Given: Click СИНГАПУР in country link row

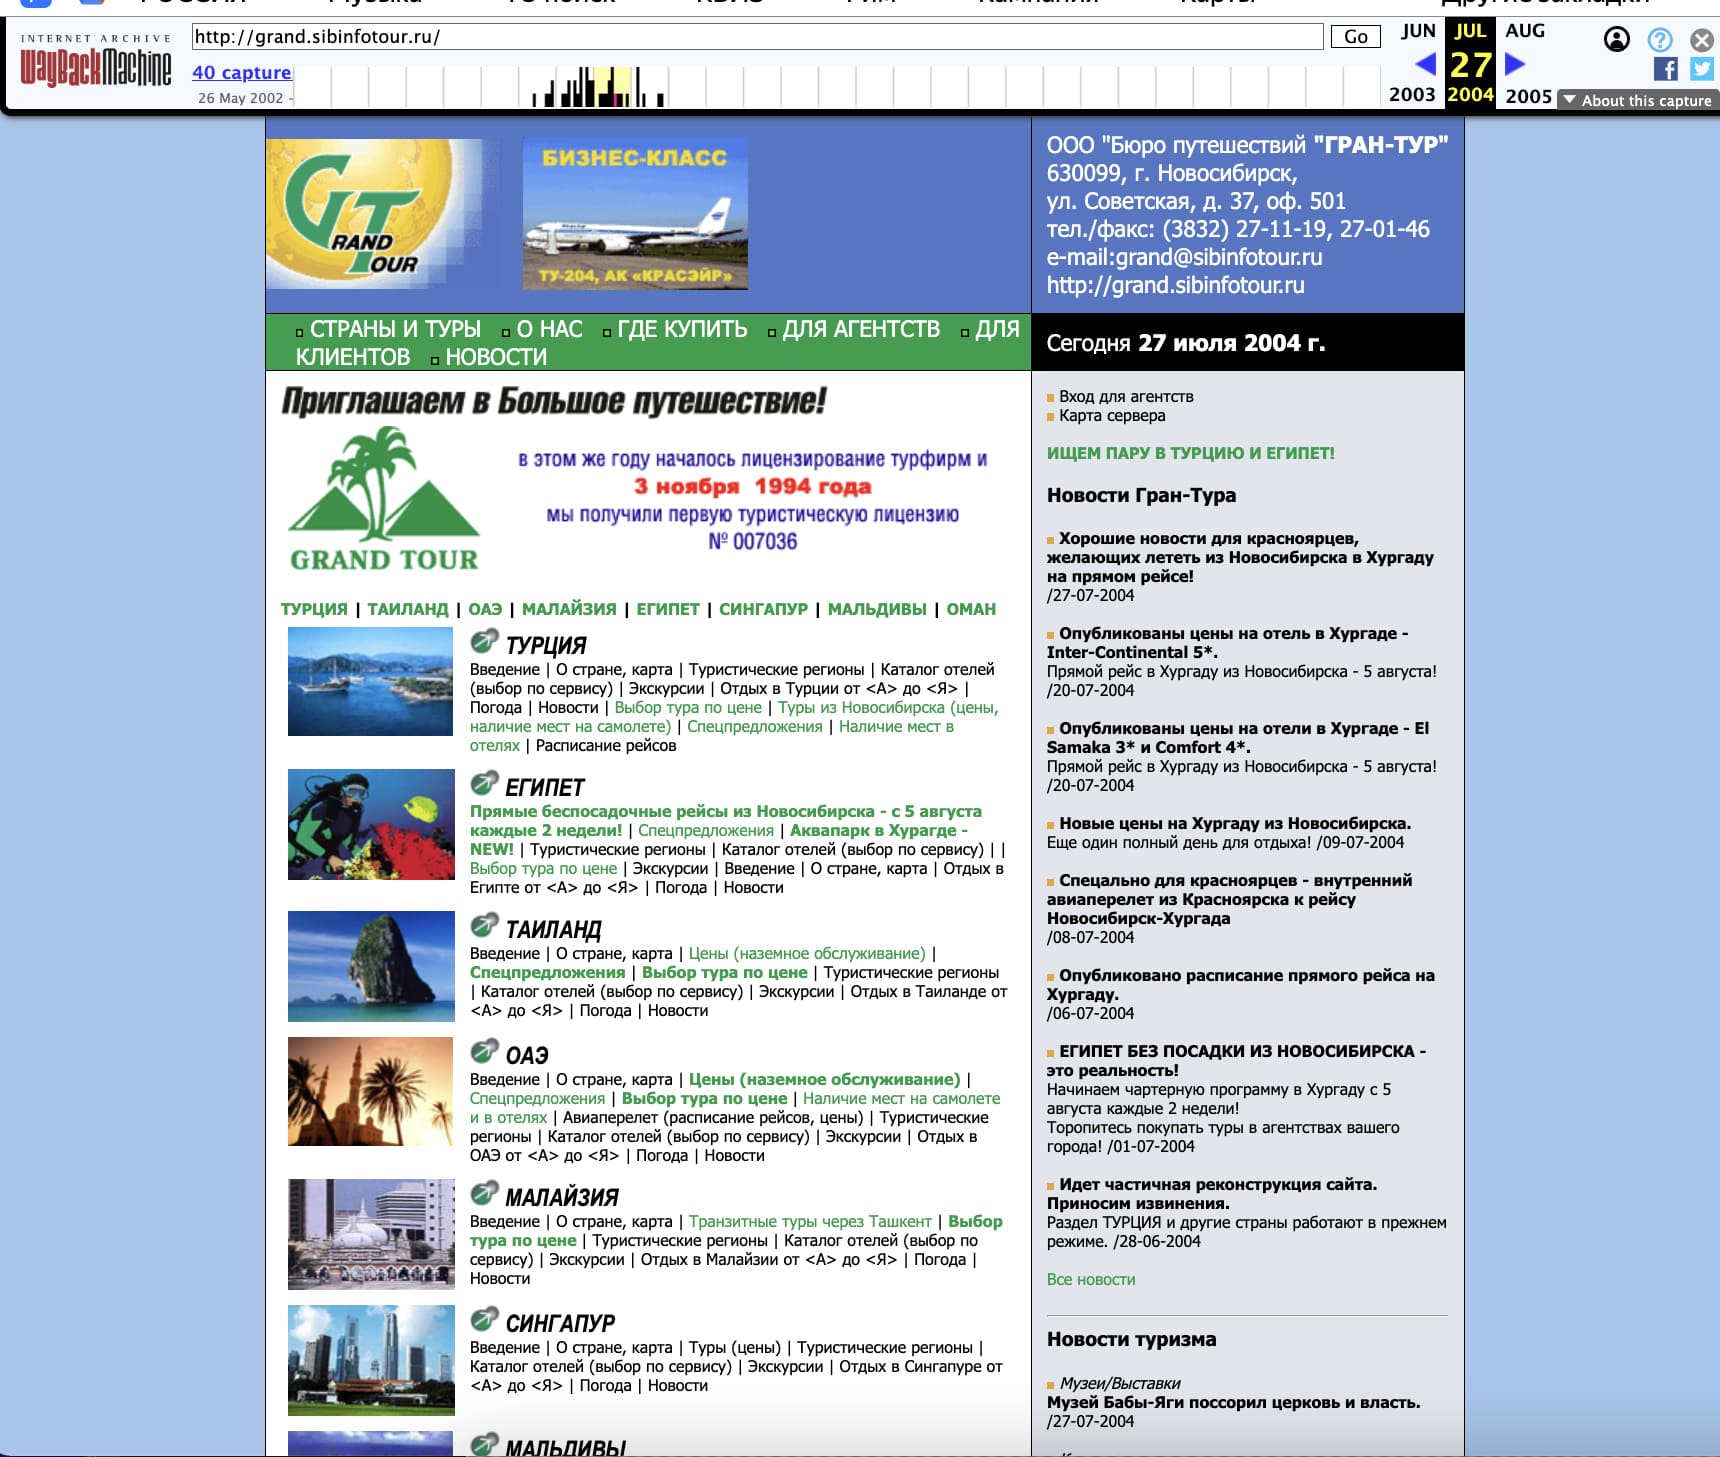Looking at the screenshot, I should 763,609.
